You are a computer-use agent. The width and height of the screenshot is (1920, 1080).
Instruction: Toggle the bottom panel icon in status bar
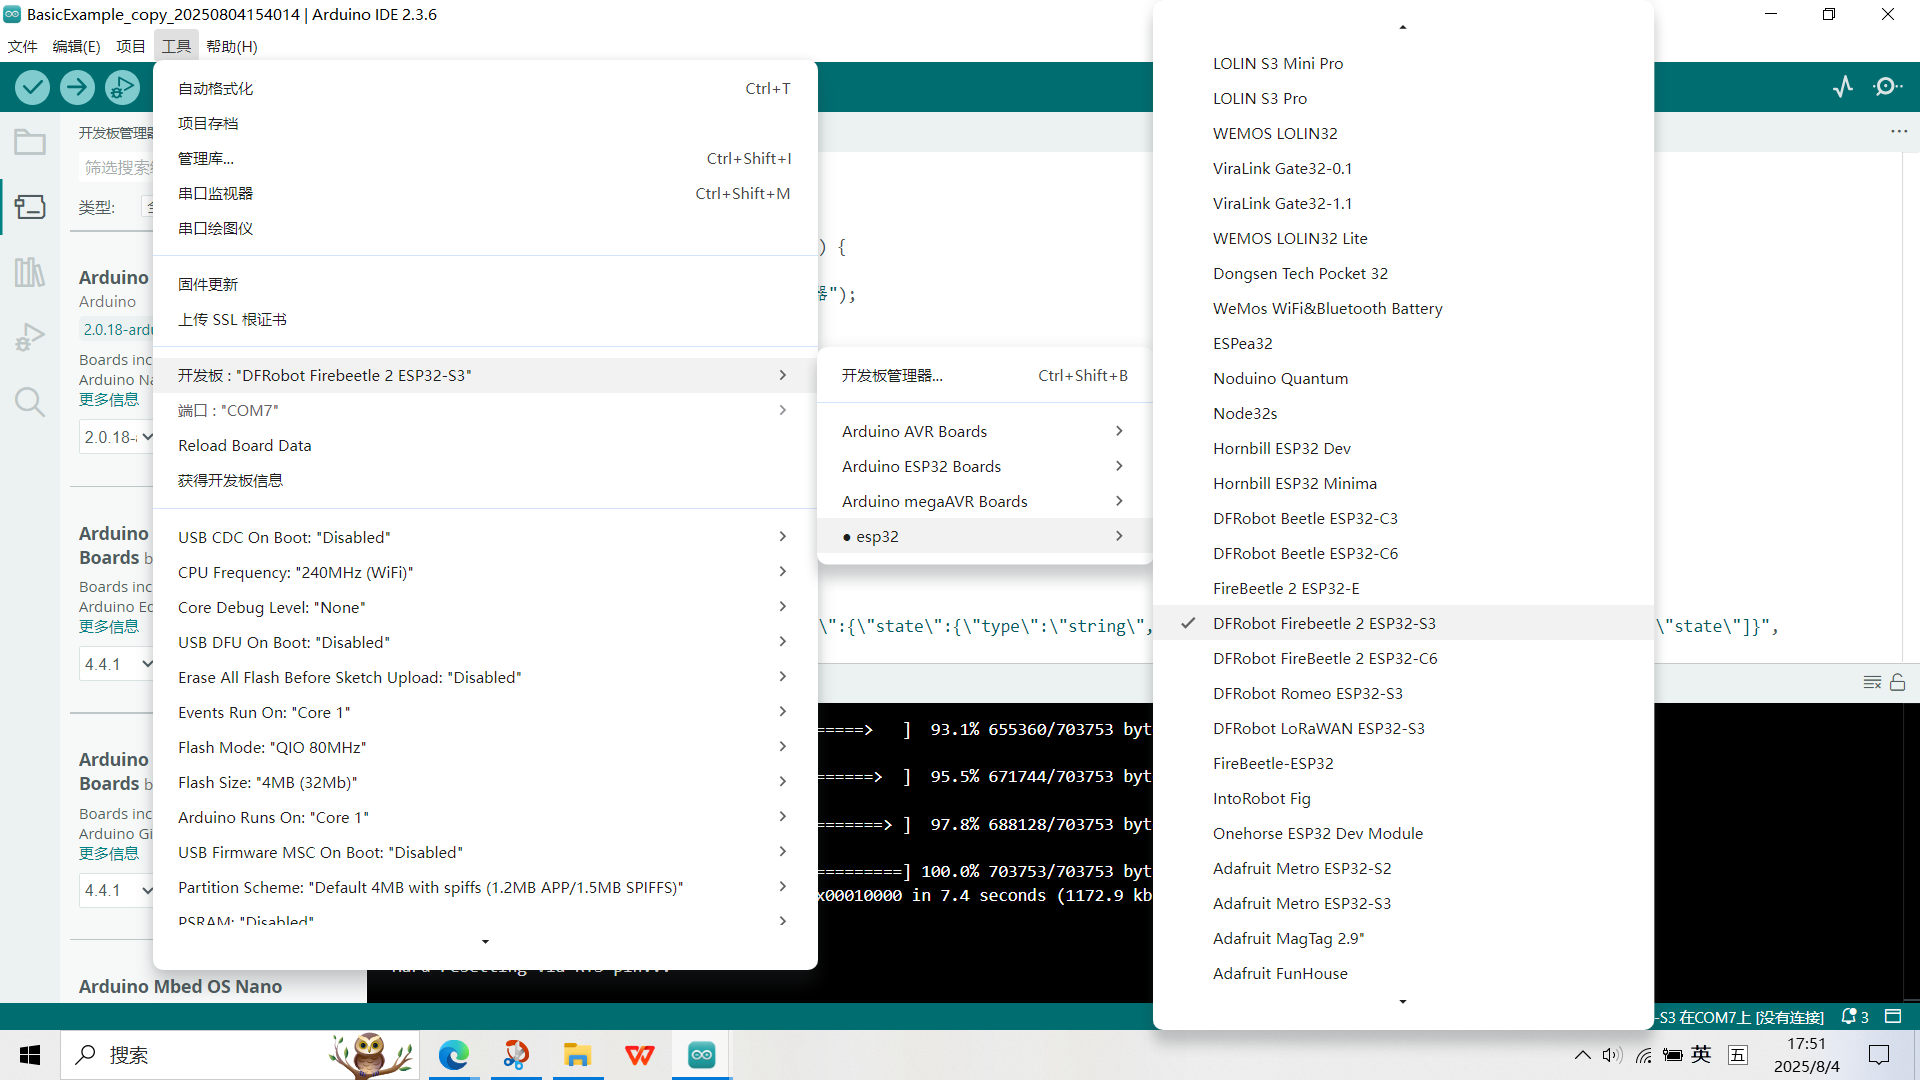[1893, 1017]
